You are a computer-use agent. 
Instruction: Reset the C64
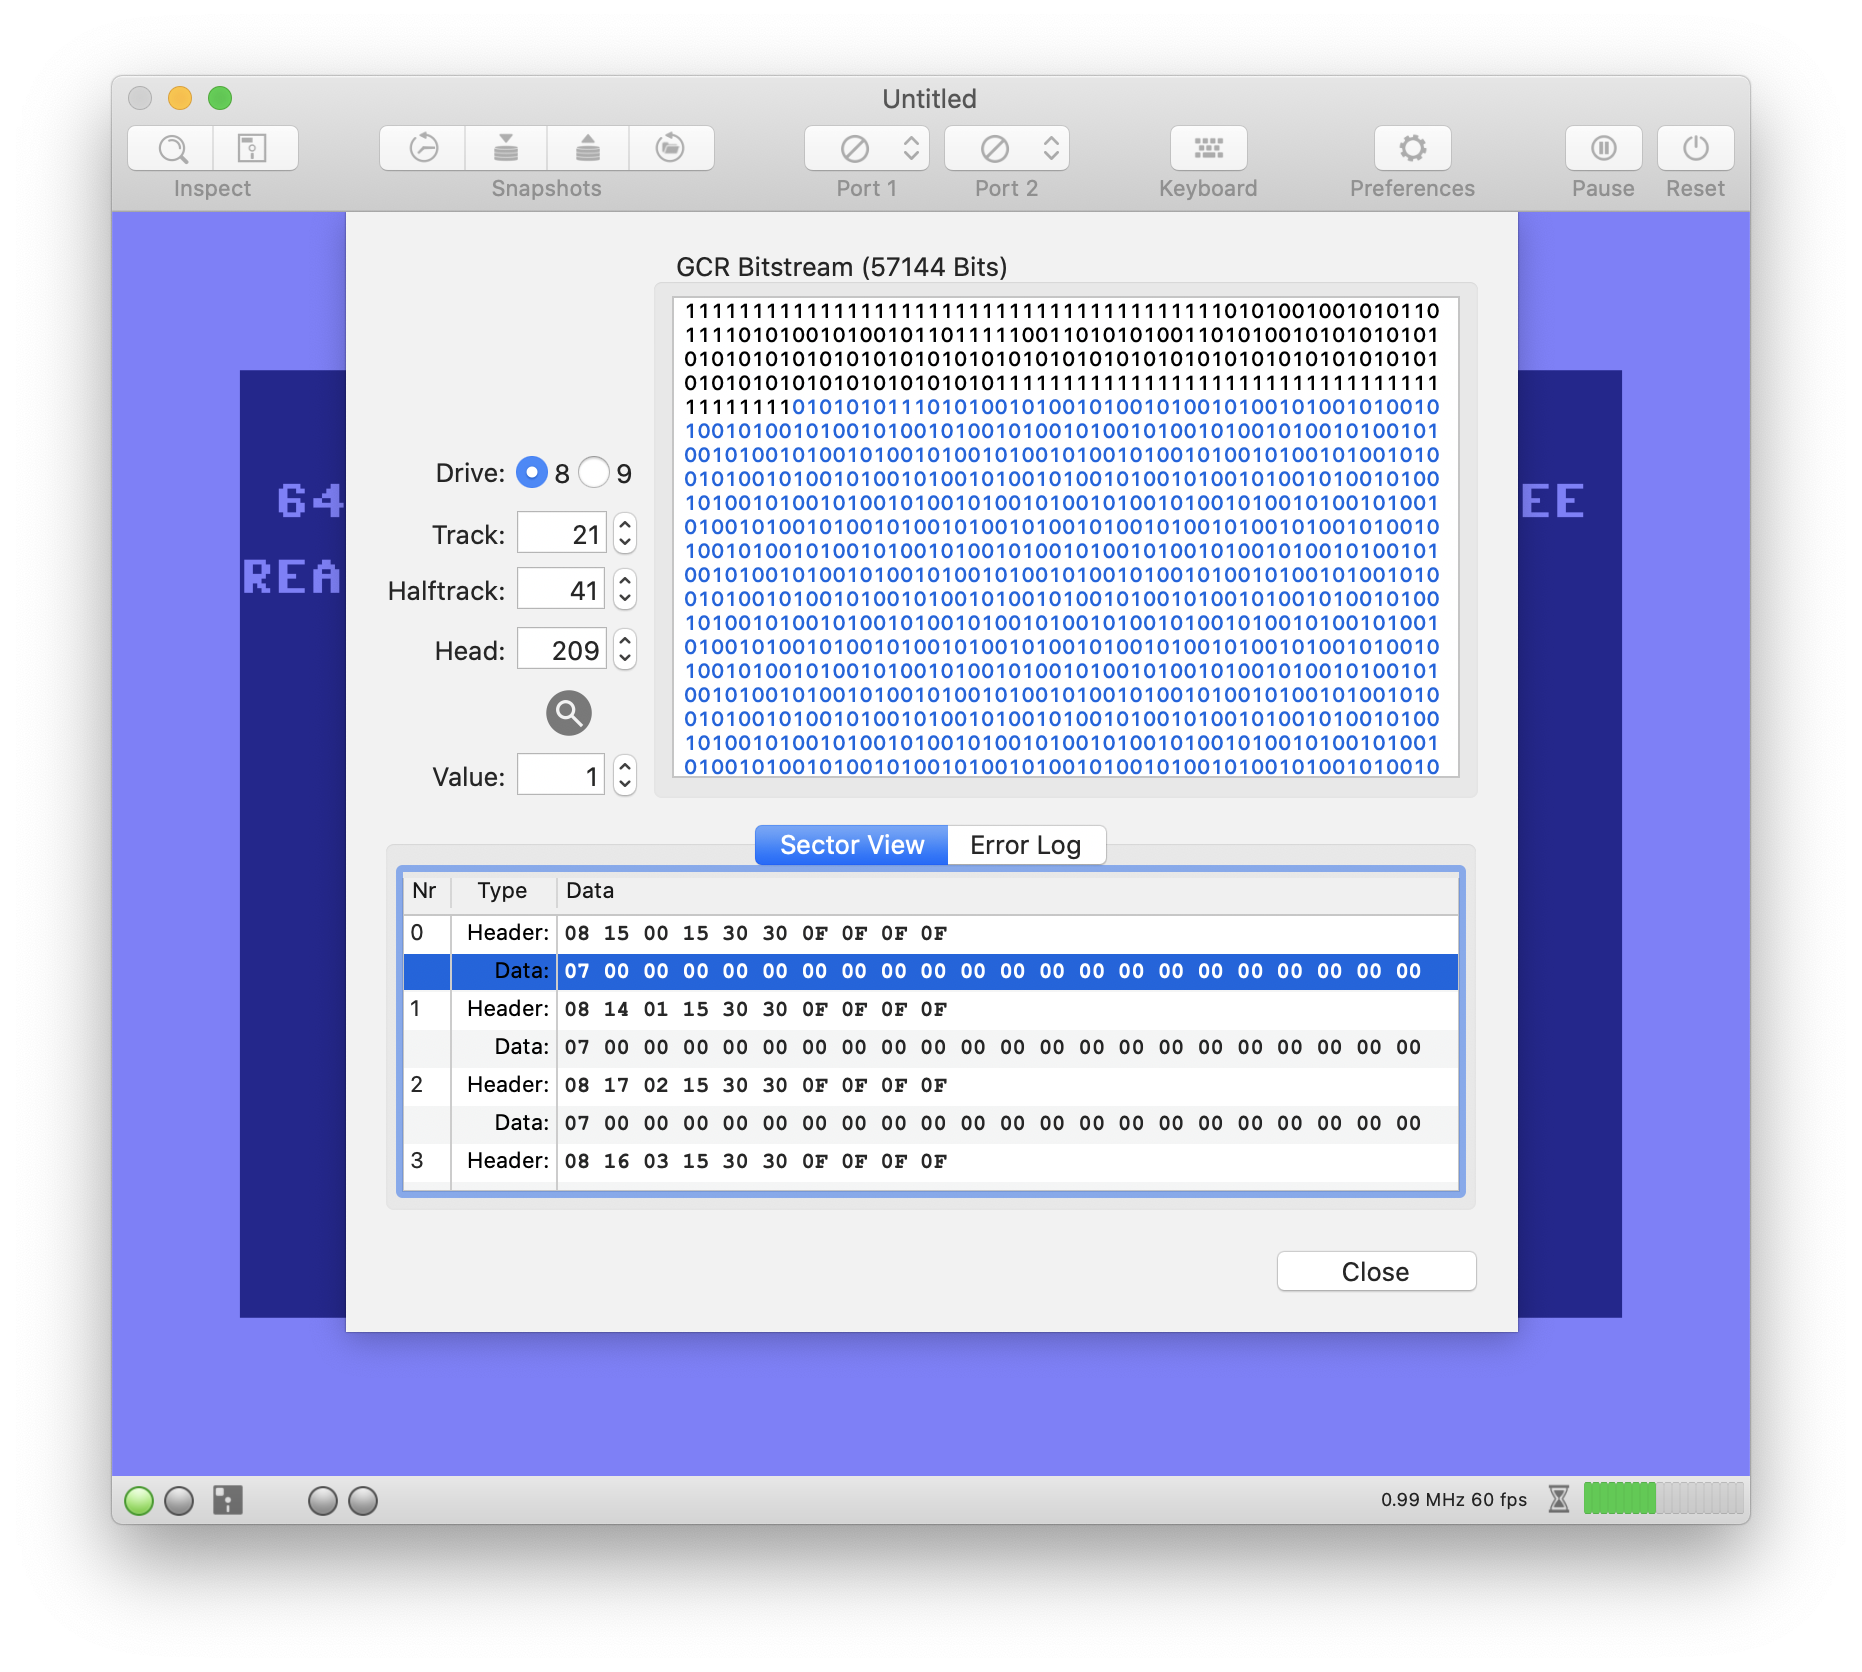coord(1695,147)
